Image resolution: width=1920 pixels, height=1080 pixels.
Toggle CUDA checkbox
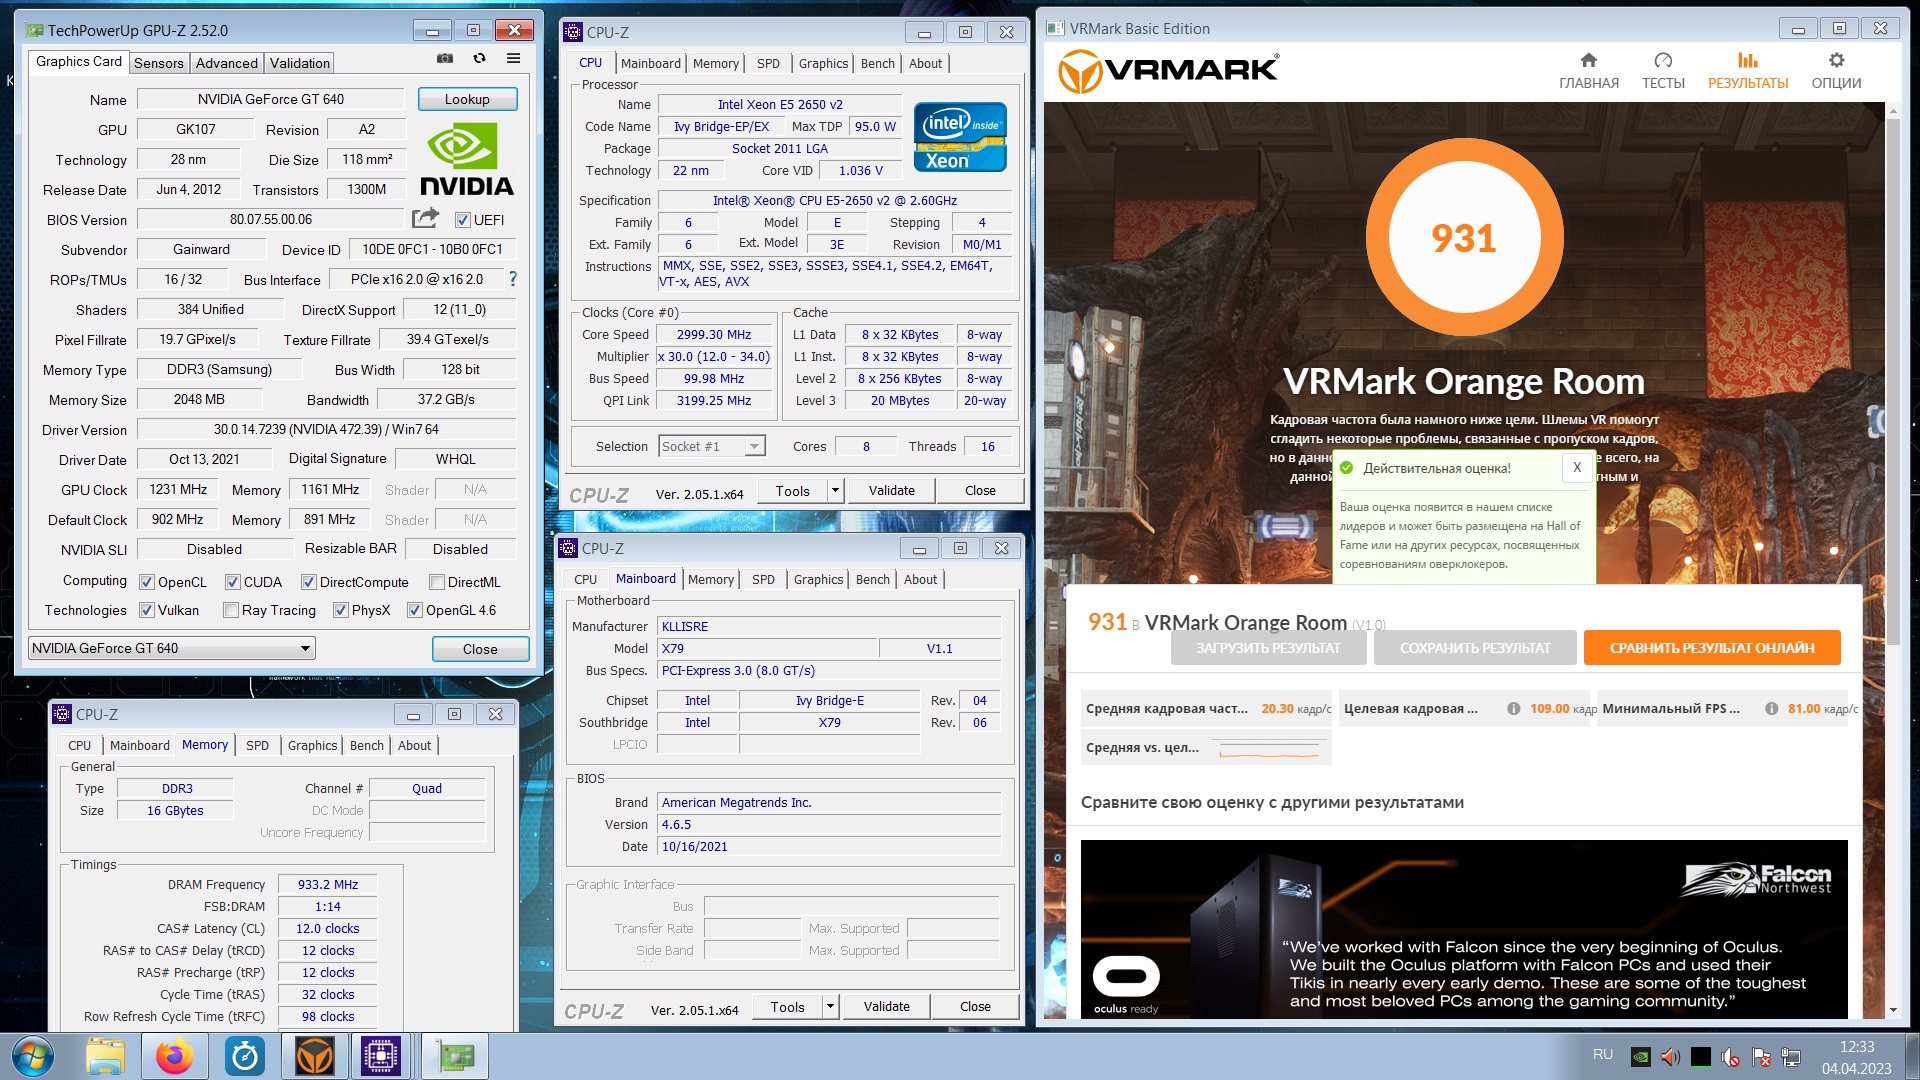[x=233, y=582]
